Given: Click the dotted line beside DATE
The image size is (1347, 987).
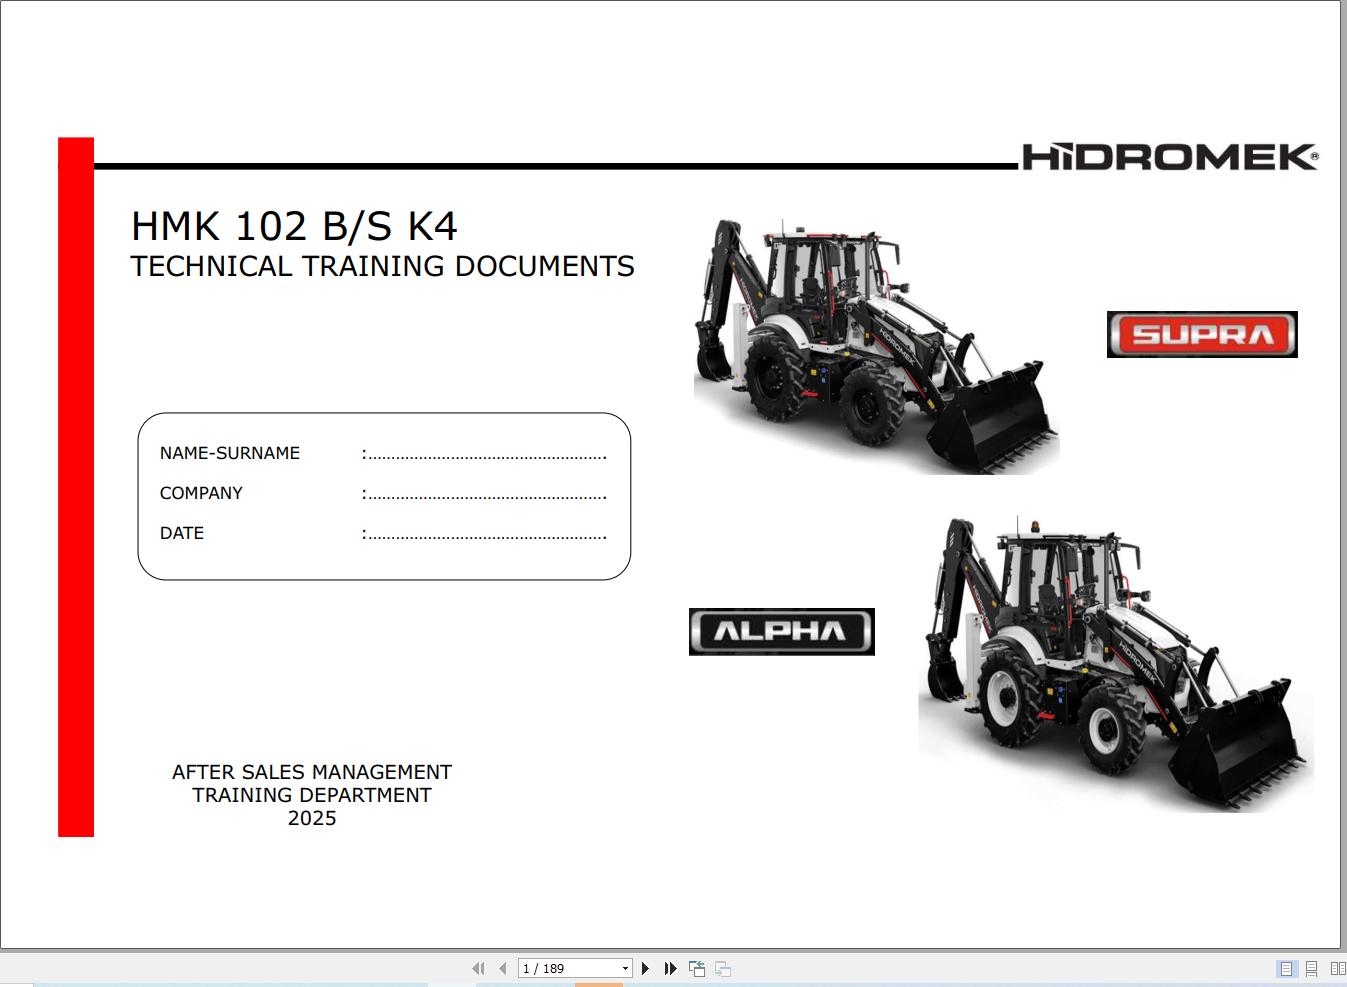Looking at the screenshot, I should (484, 536).
